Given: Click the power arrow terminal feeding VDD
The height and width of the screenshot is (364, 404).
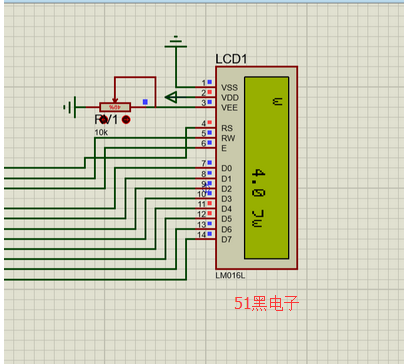Looking at the screenshot, I should pos(171,97).
